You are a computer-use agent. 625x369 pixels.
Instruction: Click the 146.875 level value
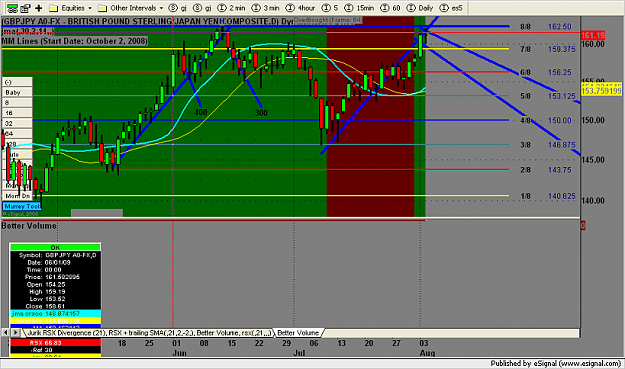(x=561, y=145)
